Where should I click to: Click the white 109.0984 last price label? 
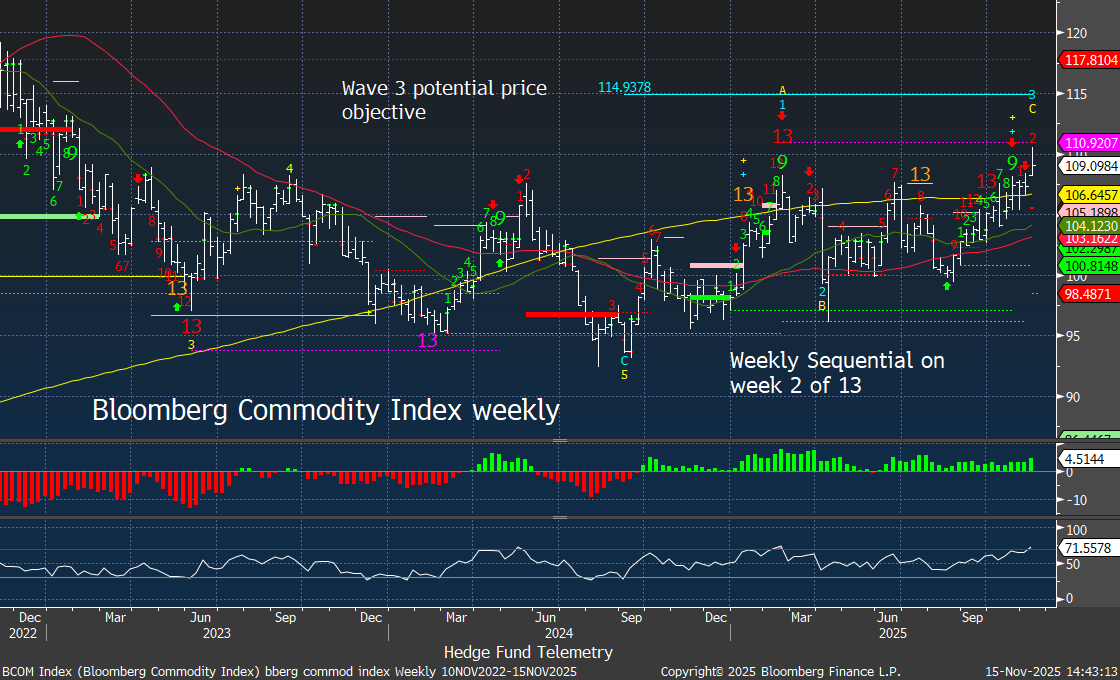coord(1089,165)
